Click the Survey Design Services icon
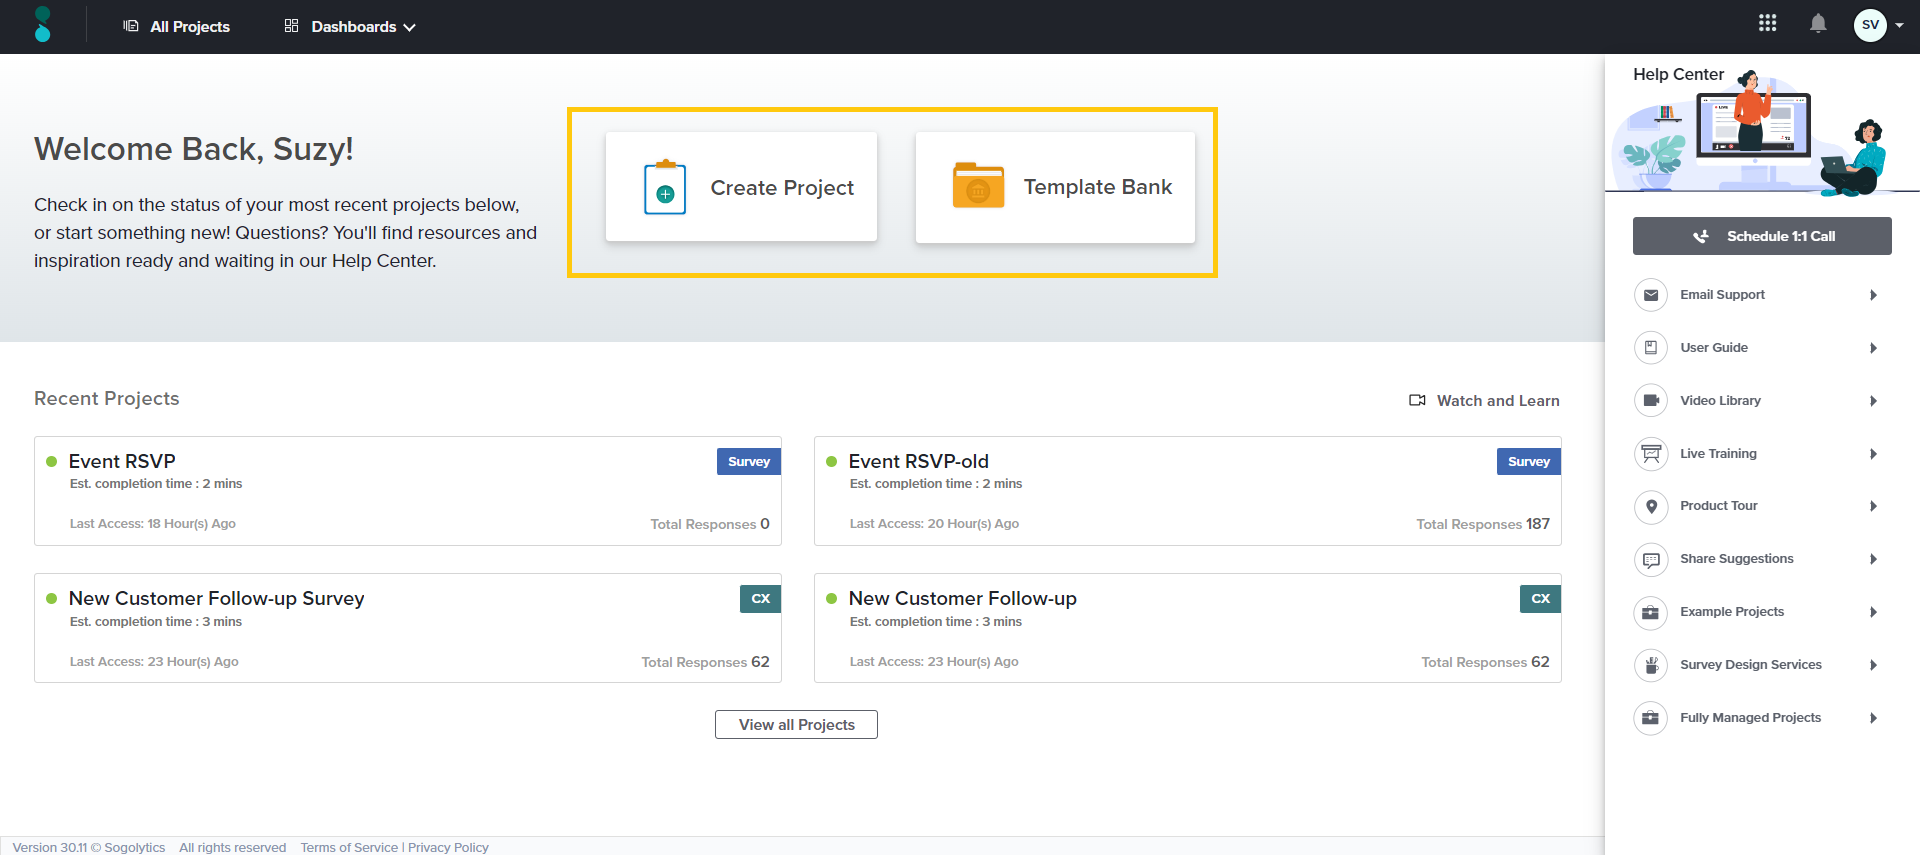The width and height of the screenshot is (1920, 855). [x=1650, y=665]
